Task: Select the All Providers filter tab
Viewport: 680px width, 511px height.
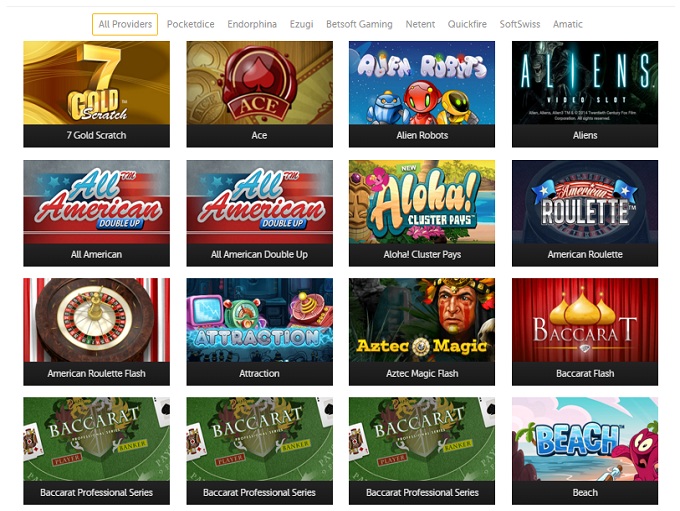Action: coord(125,24)
